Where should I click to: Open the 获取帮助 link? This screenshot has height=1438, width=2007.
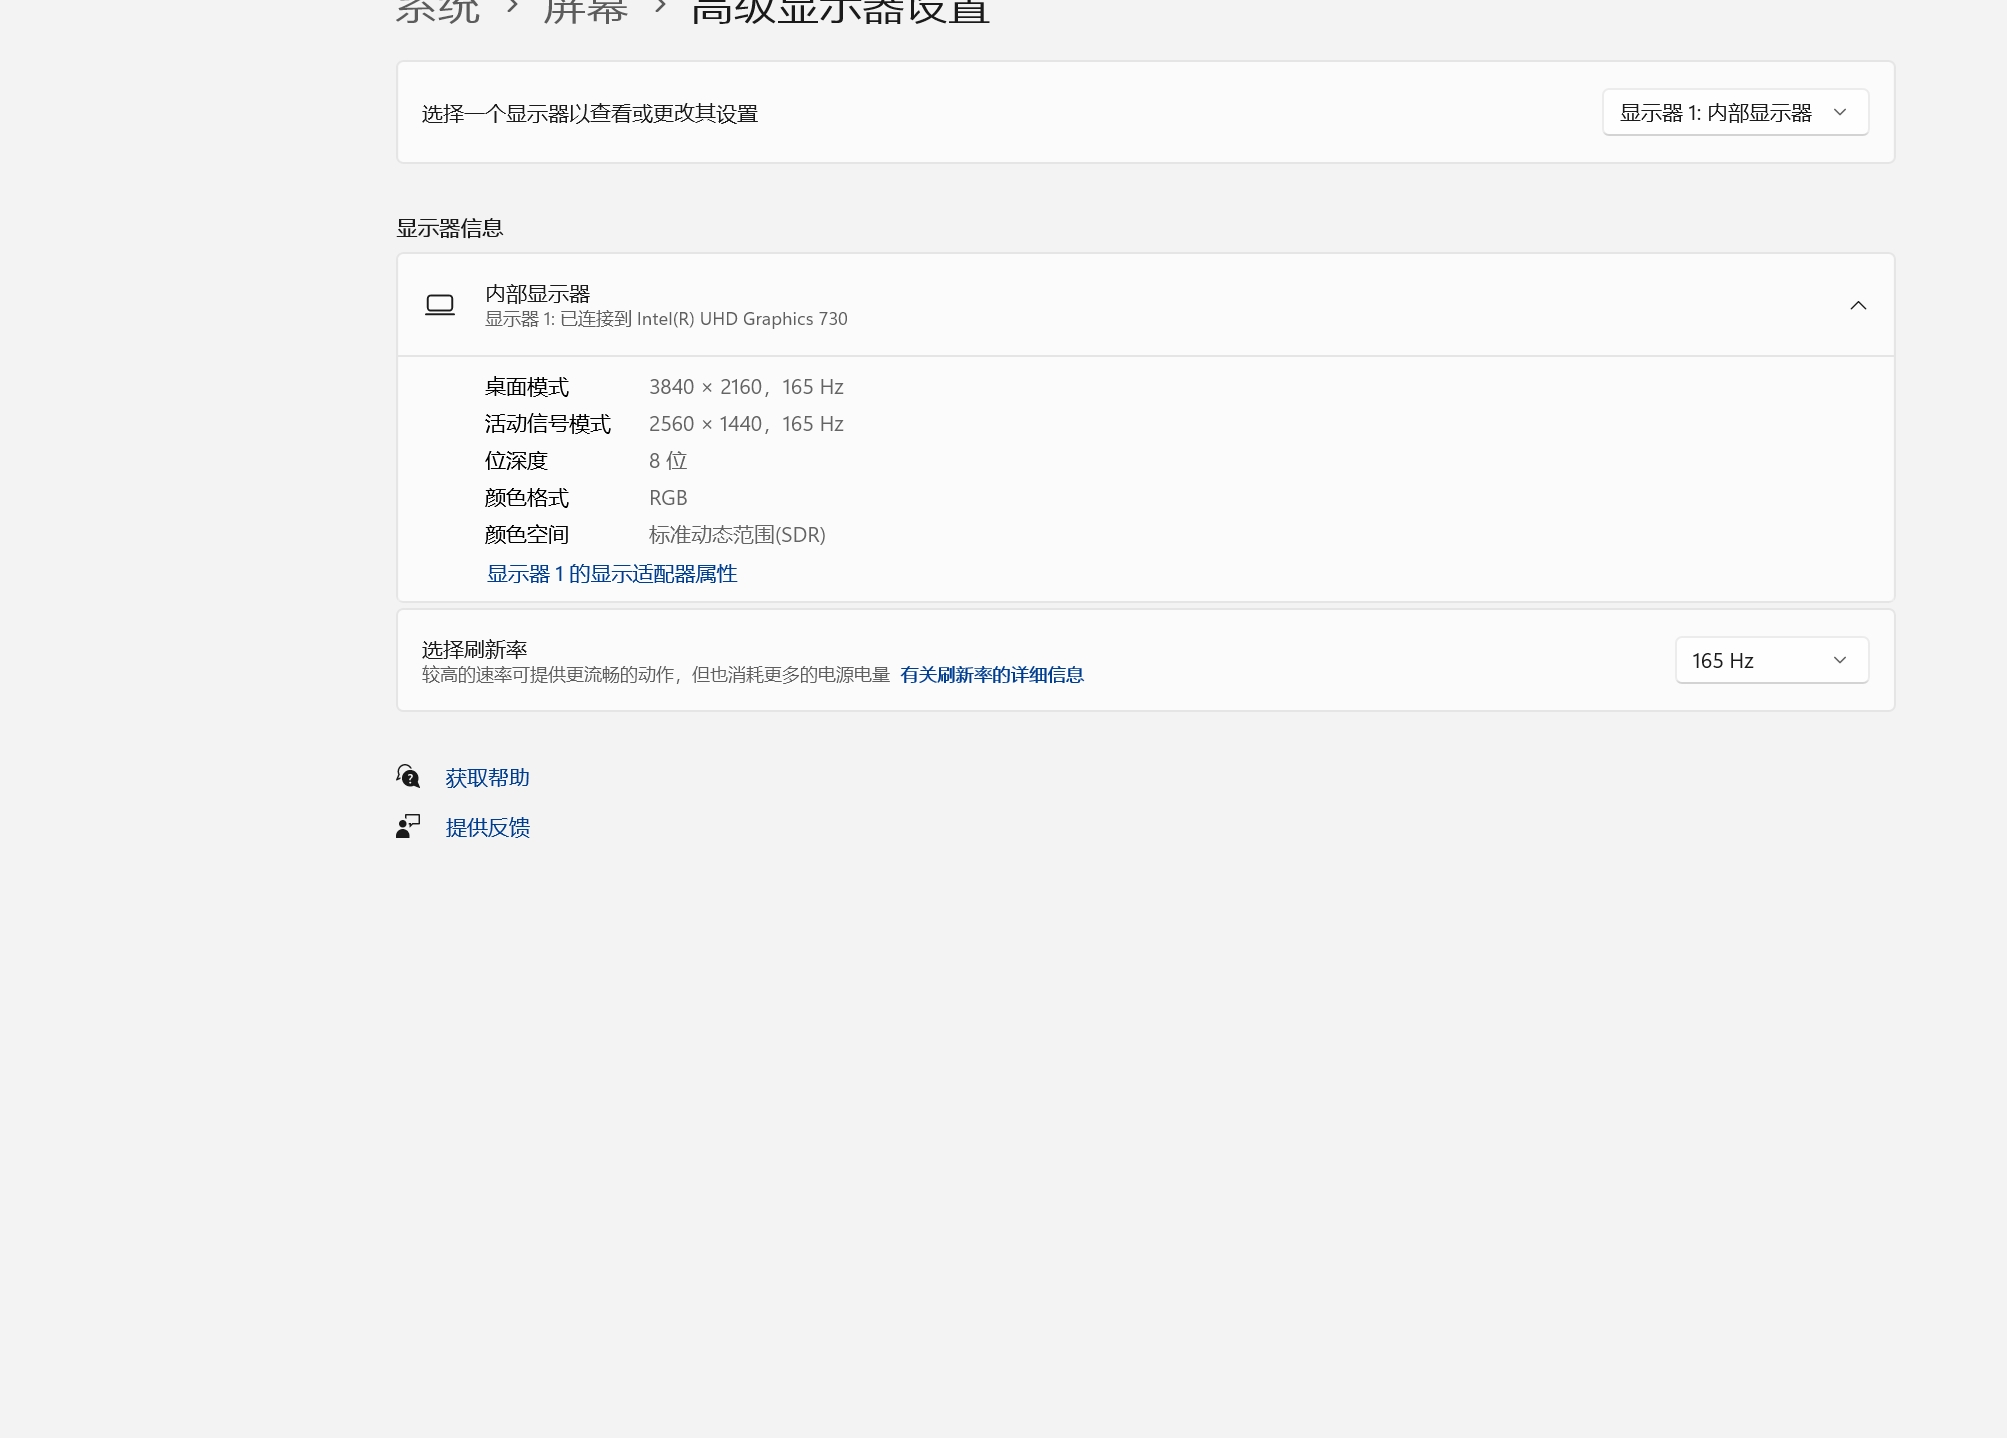(x=487, y=778)
